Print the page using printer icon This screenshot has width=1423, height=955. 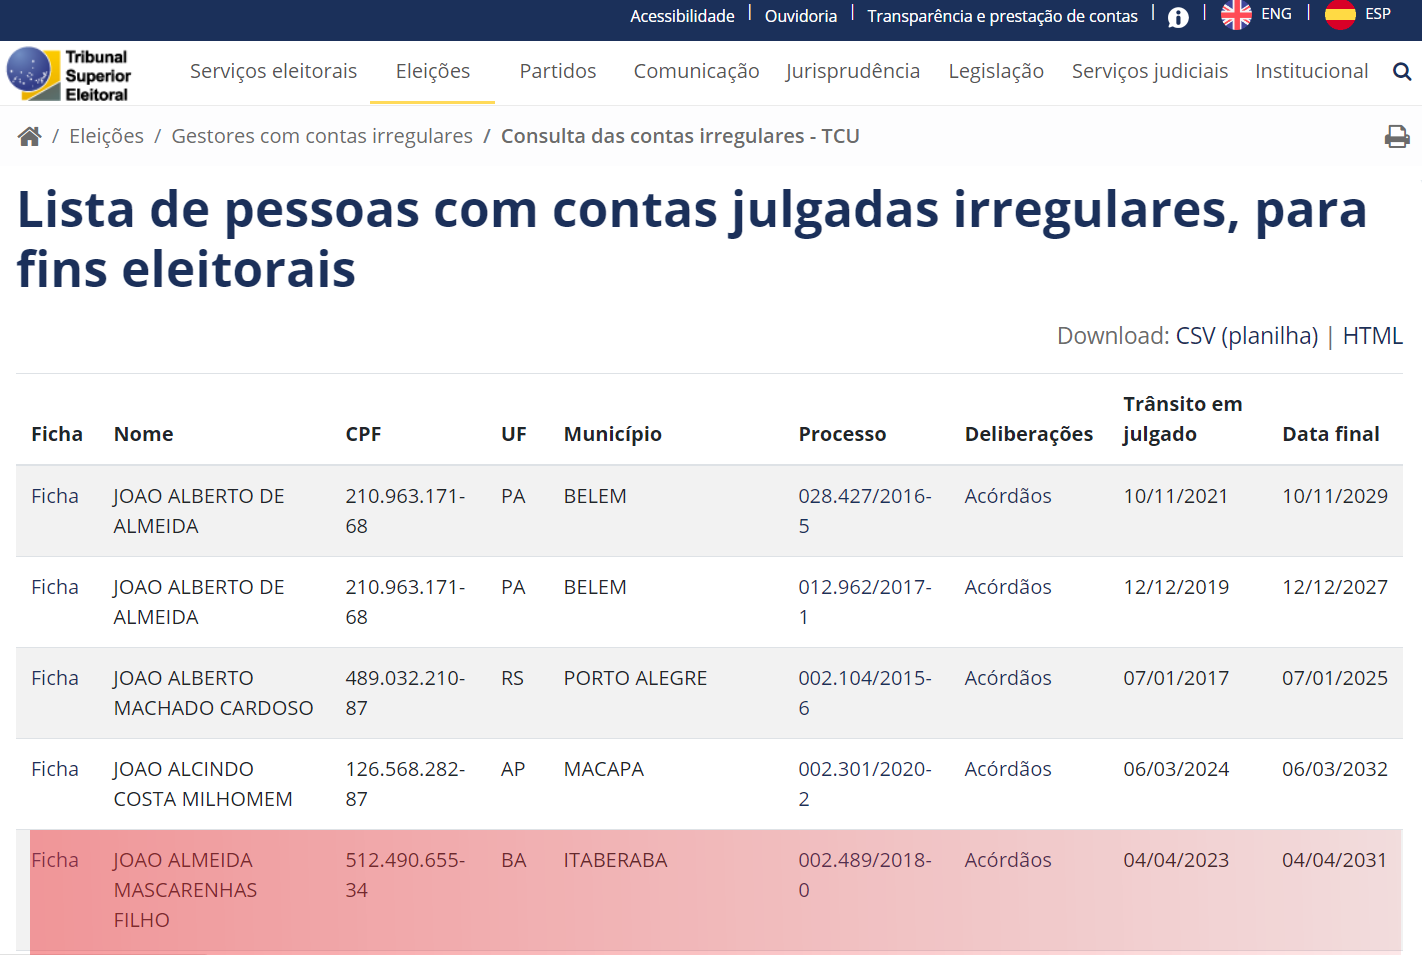click(x=1397, y=136)
